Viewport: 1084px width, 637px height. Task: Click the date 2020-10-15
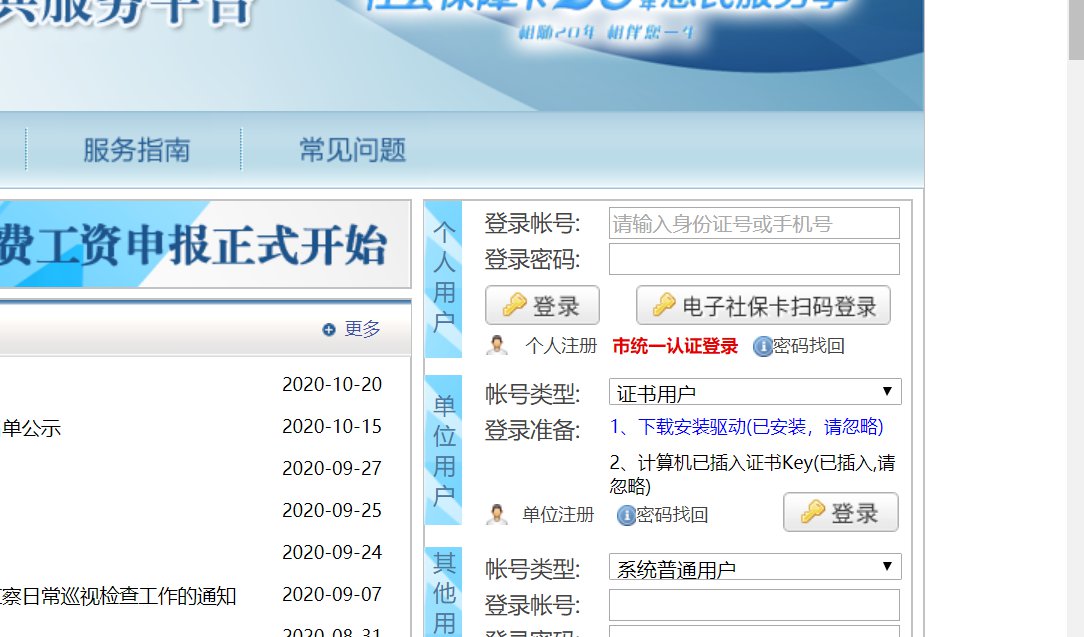[332, 427]
